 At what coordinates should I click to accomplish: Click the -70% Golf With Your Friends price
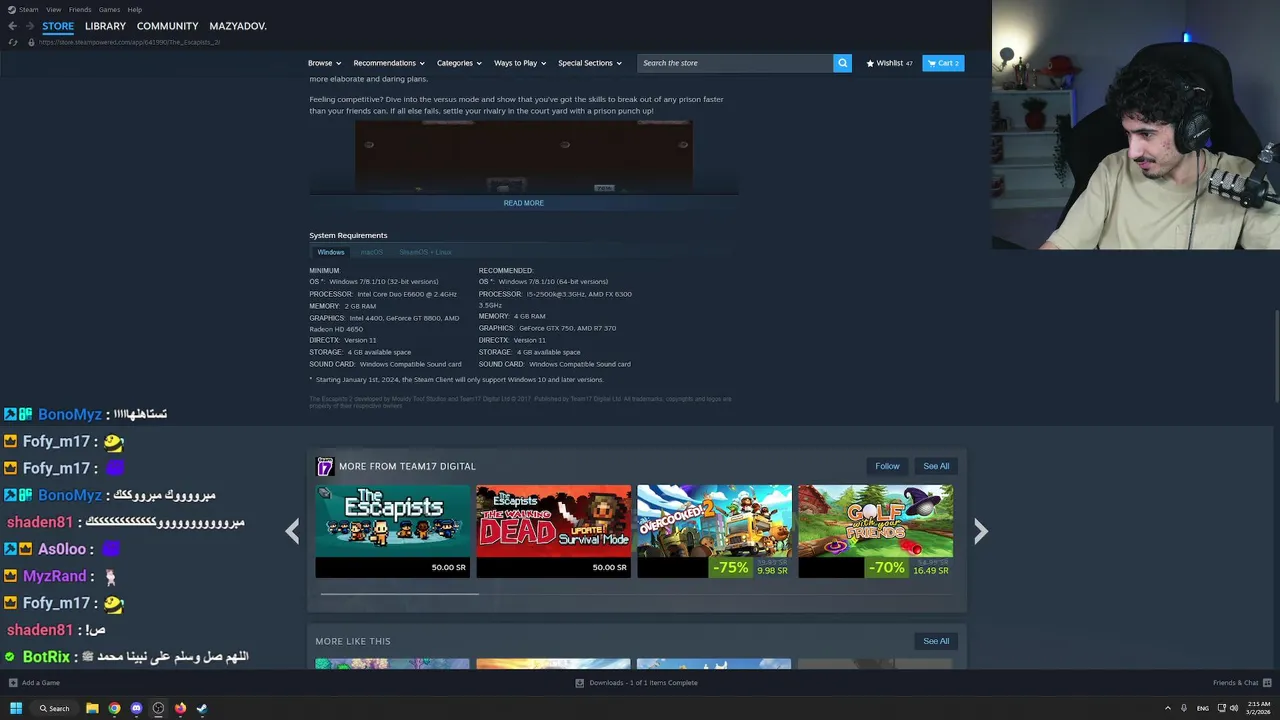(x=909, y=567)
